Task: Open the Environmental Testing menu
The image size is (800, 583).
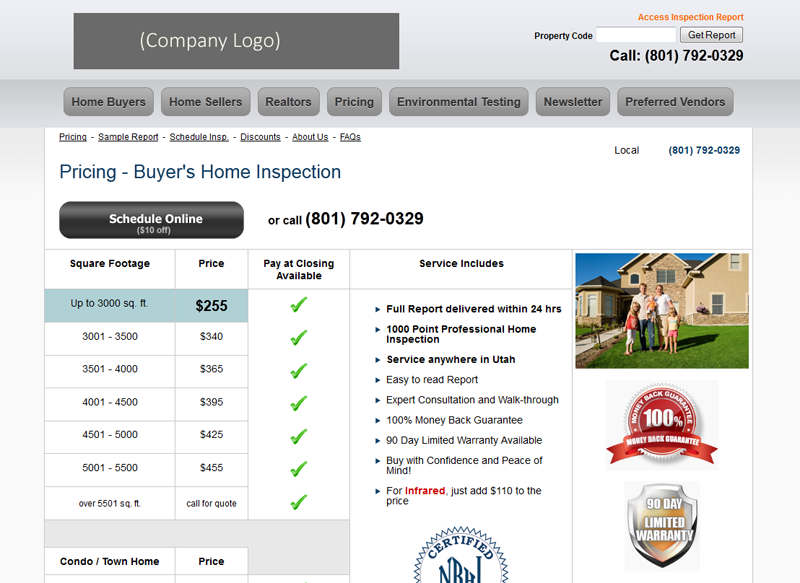Action: click(x=459, y=102)
